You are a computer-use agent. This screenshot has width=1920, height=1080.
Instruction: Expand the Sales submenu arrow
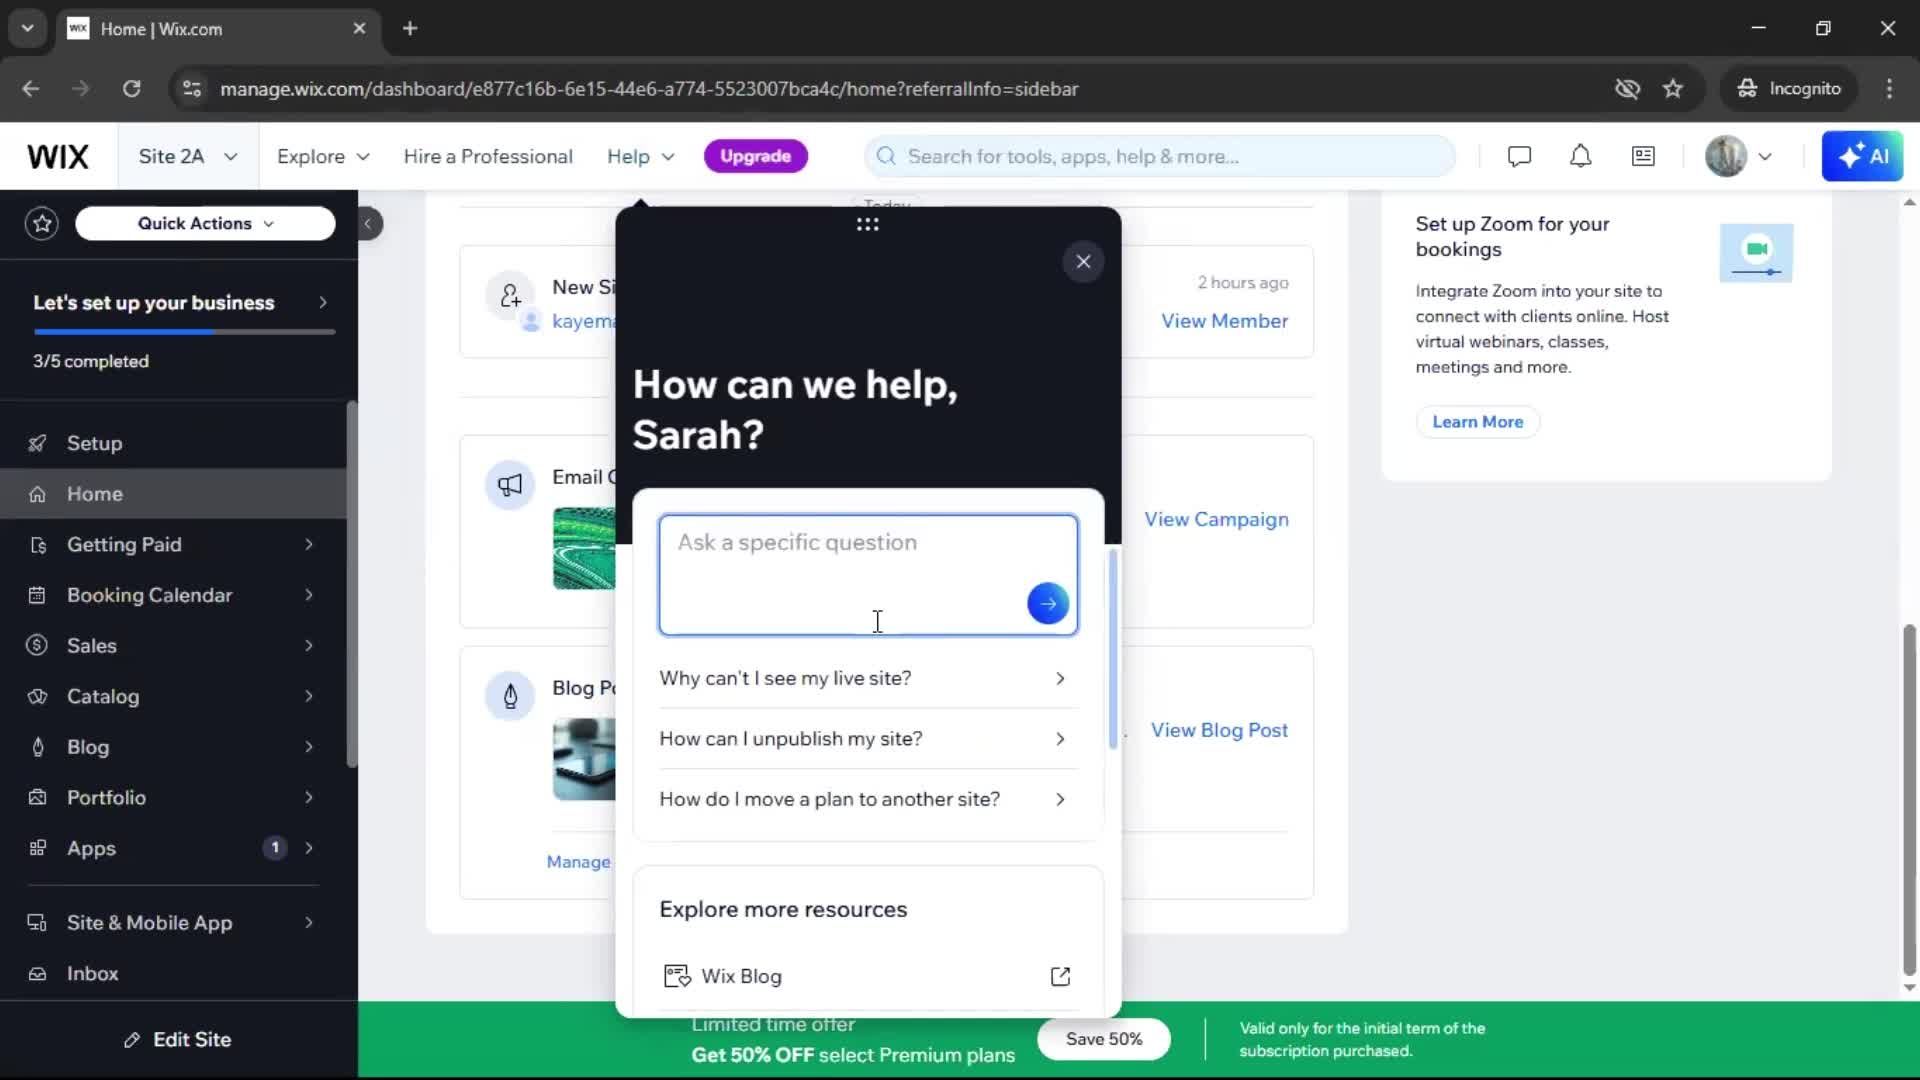point(309,646)
